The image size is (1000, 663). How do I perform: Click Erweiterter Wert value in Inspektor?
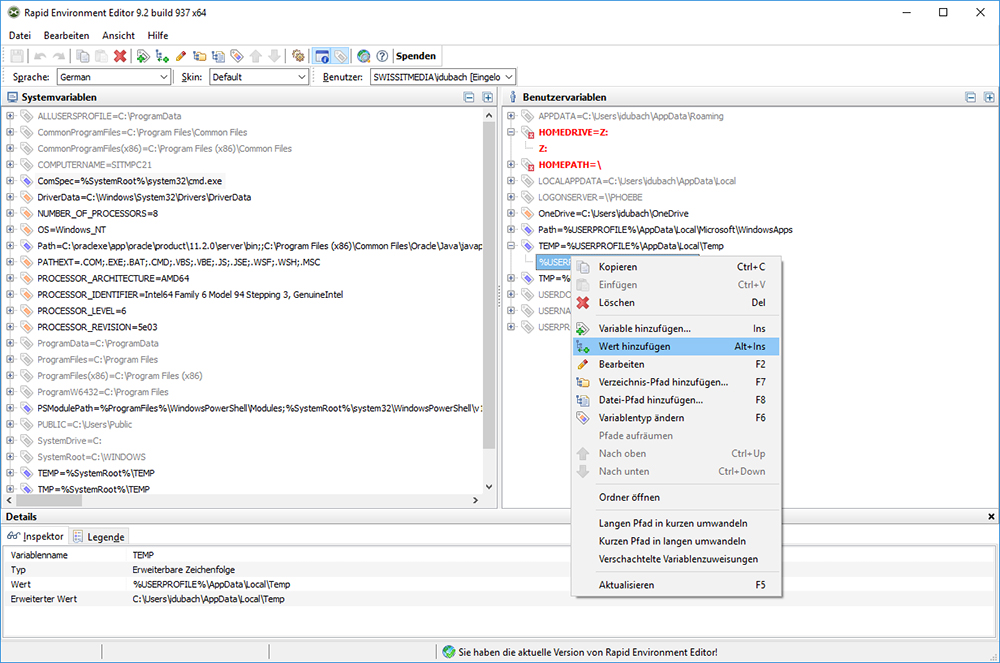(x=209, y=599)
